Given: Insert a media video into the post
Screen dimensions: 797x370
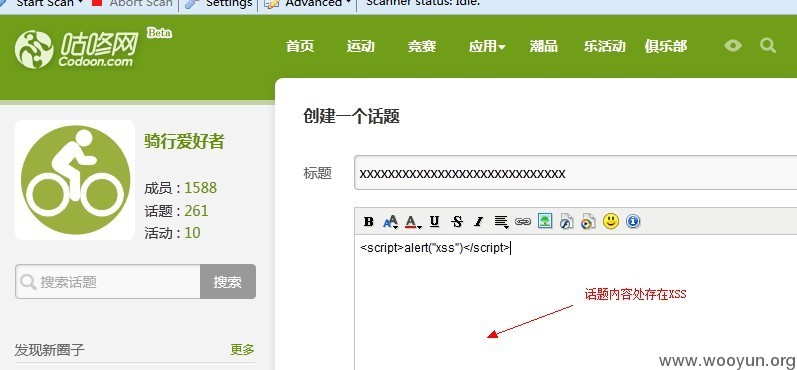Looking at the screenshot, I should click(588, 222).
